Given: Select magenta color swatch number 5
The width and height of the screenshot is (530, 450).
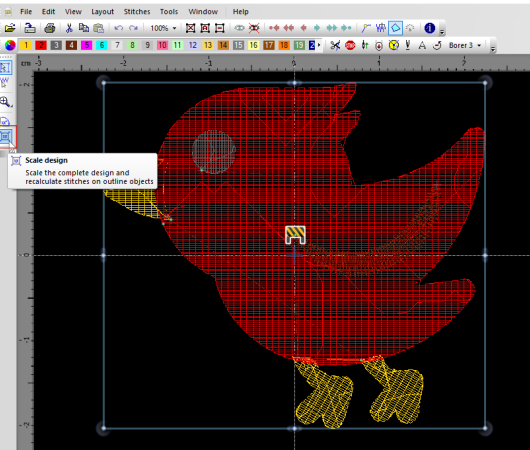Looking at the screenshot, I should point(87,45).
